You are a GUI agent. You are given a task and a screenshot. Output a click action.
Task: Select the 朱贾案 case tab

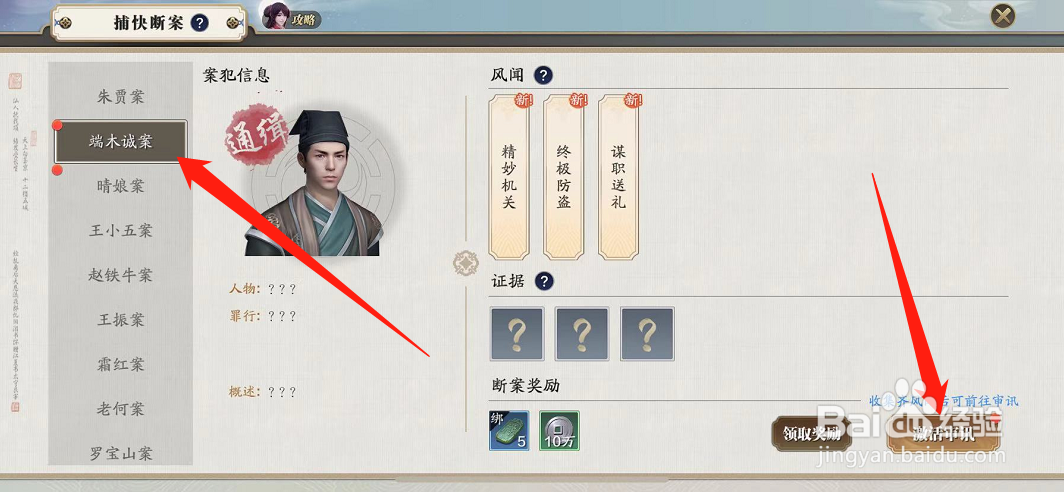point(121,97)
